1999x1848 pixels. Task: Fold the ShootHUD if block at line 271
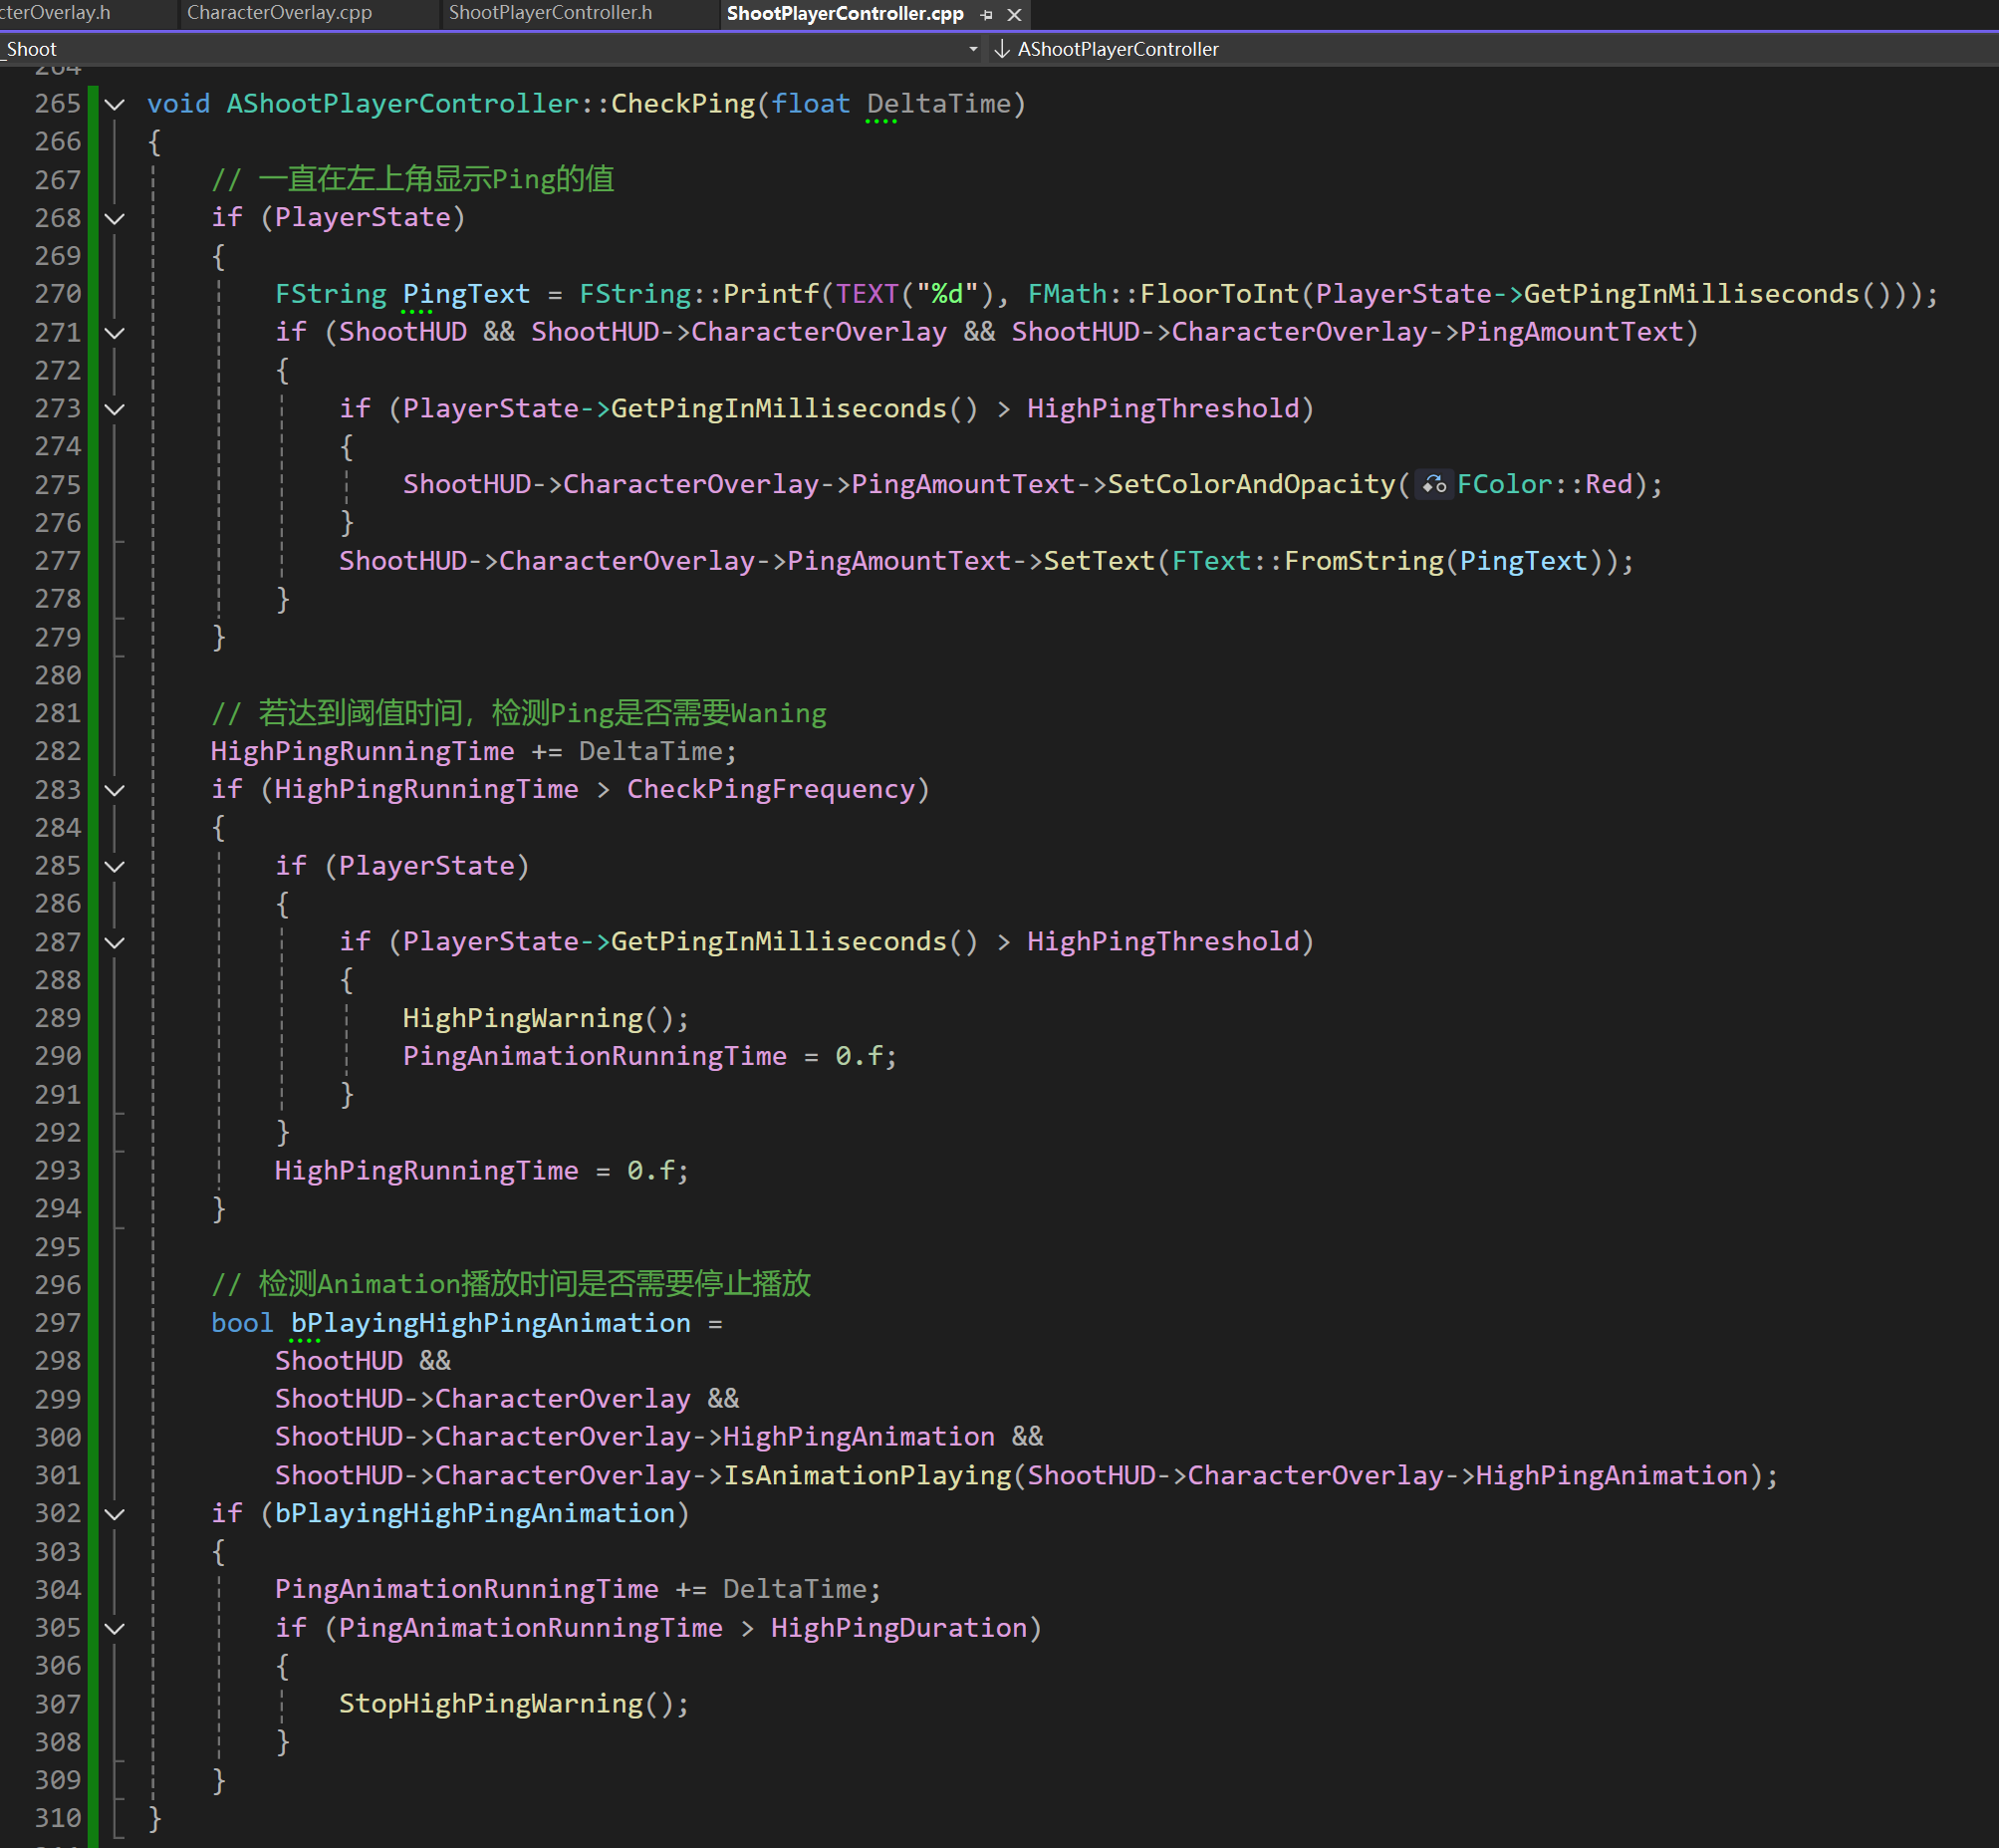115,333
